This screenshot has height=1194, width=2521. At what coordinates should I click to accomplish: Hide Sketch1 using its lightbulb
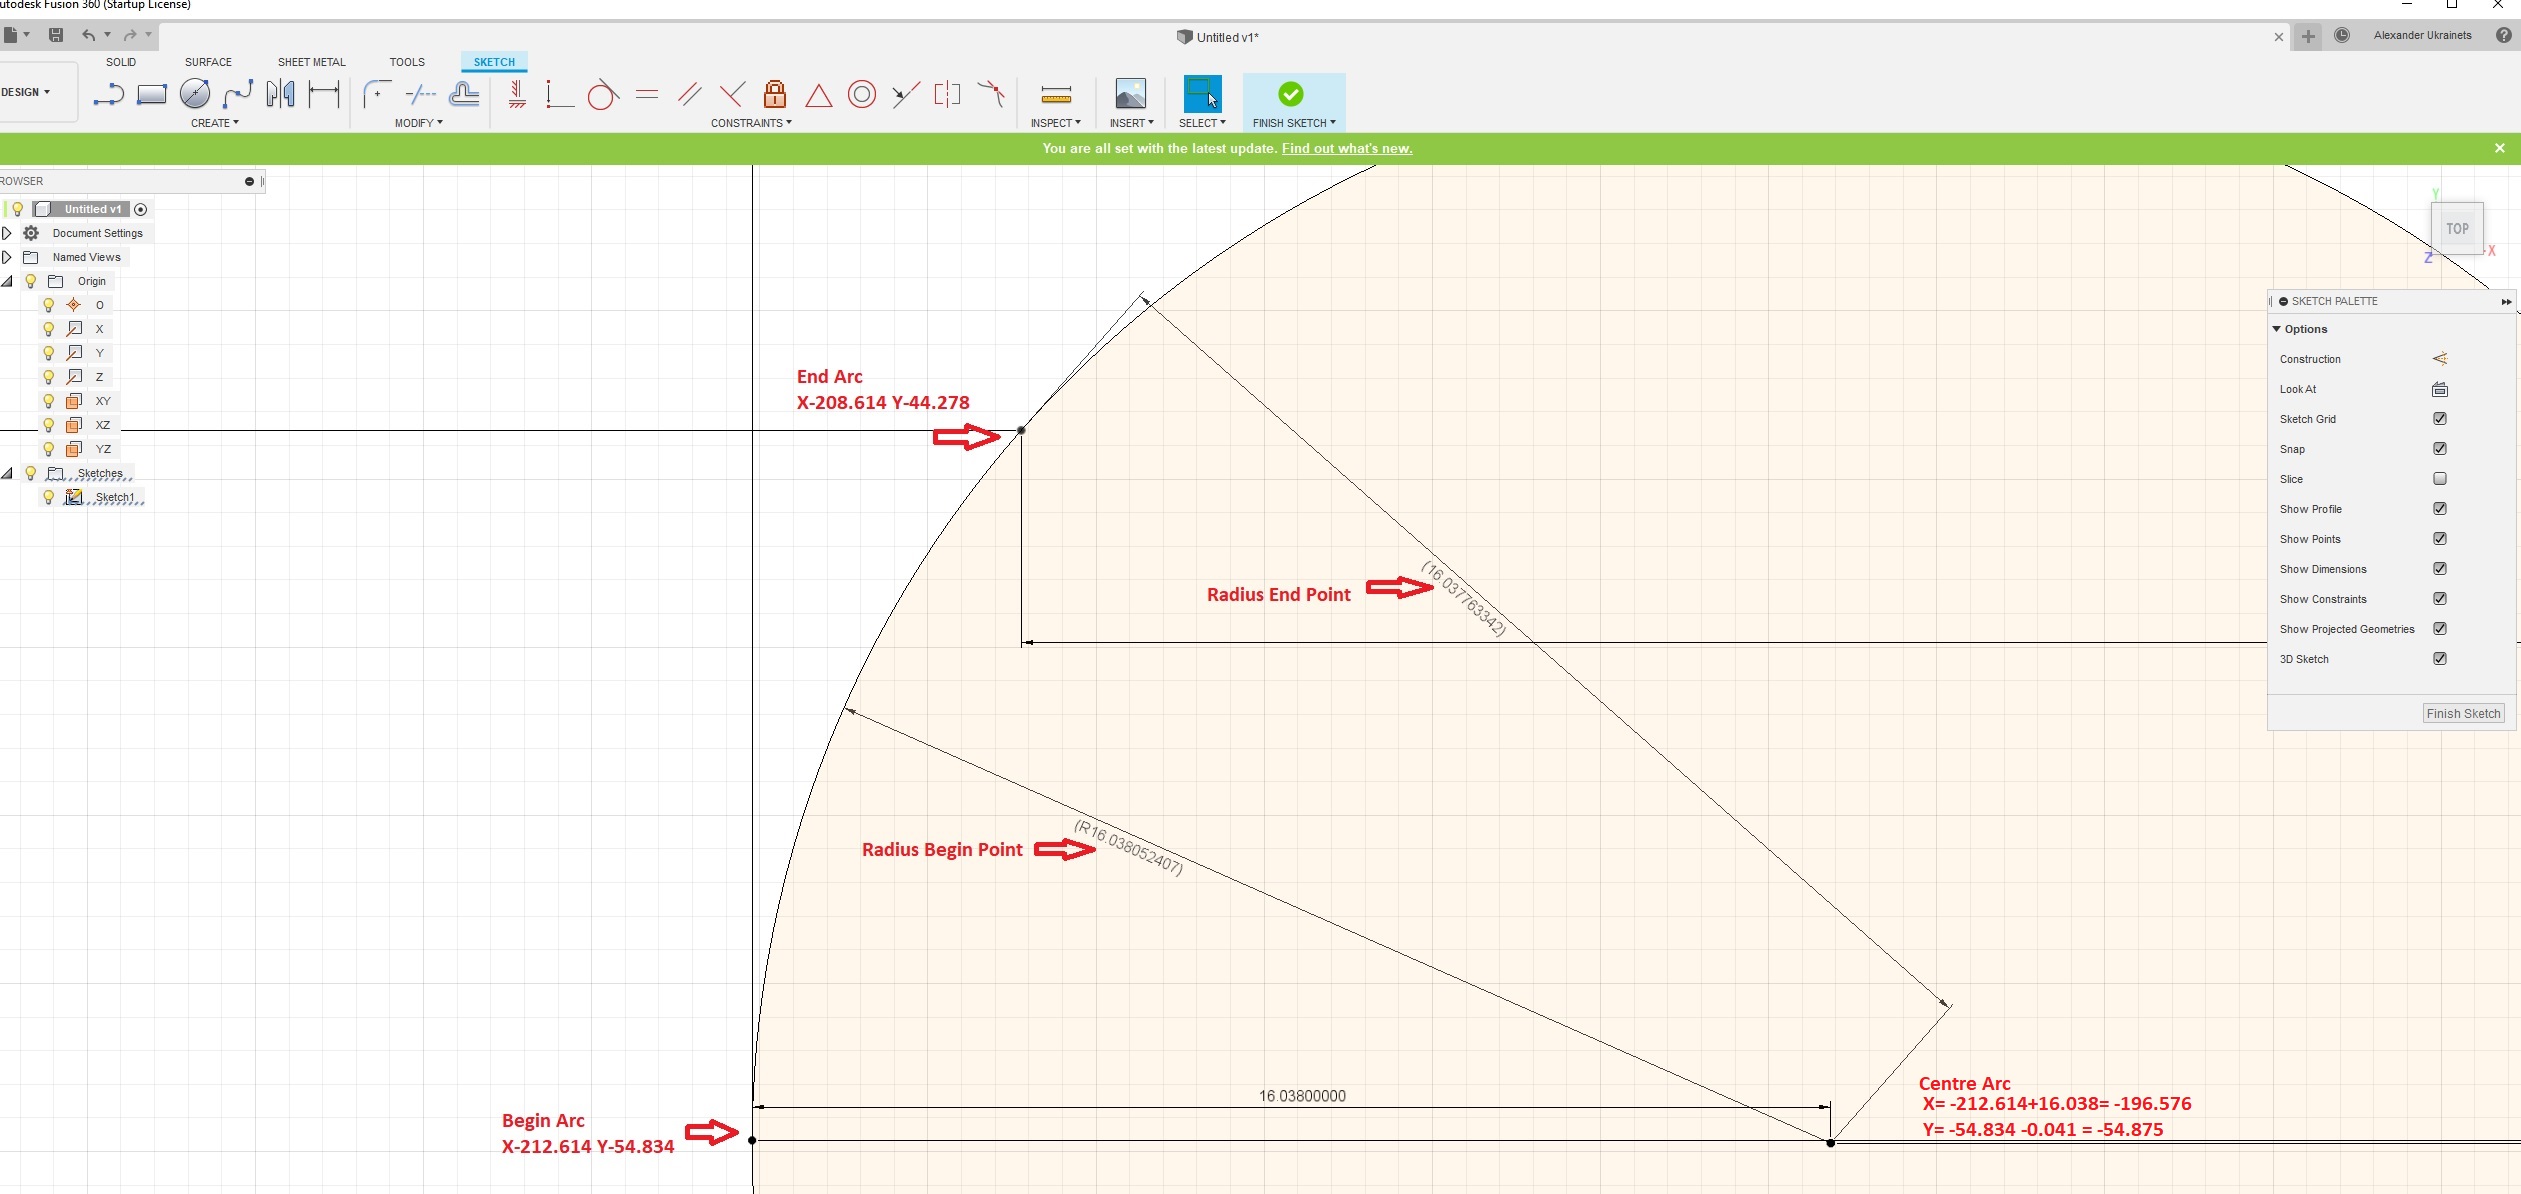[x=48, y=497]
